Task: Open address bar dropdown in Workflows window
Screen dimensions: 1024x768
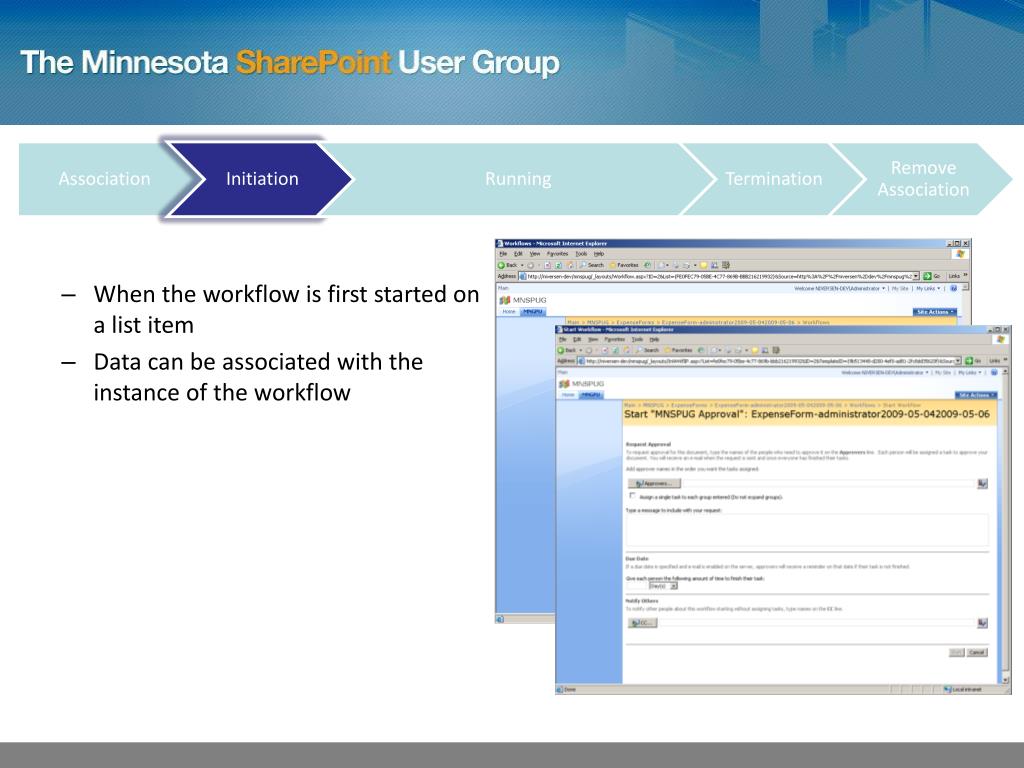Action: tap(916, 276)
